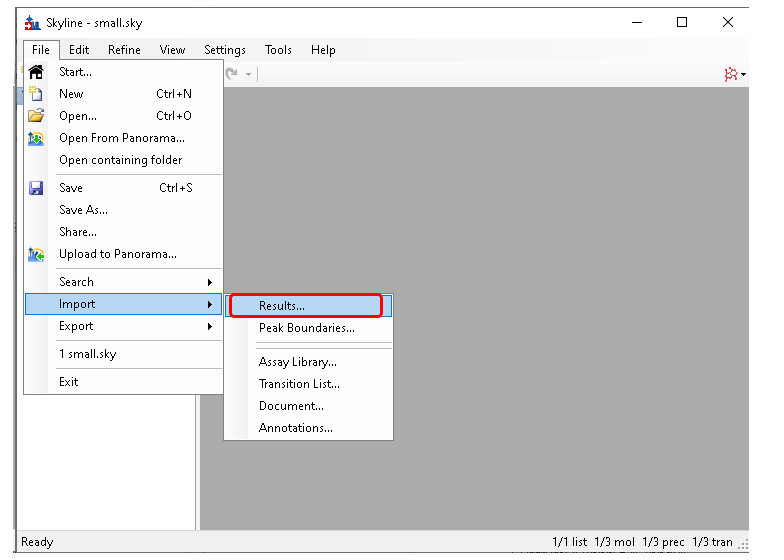
Task: Click the Skyline app icon in title bar
Action: click(31, 22)
